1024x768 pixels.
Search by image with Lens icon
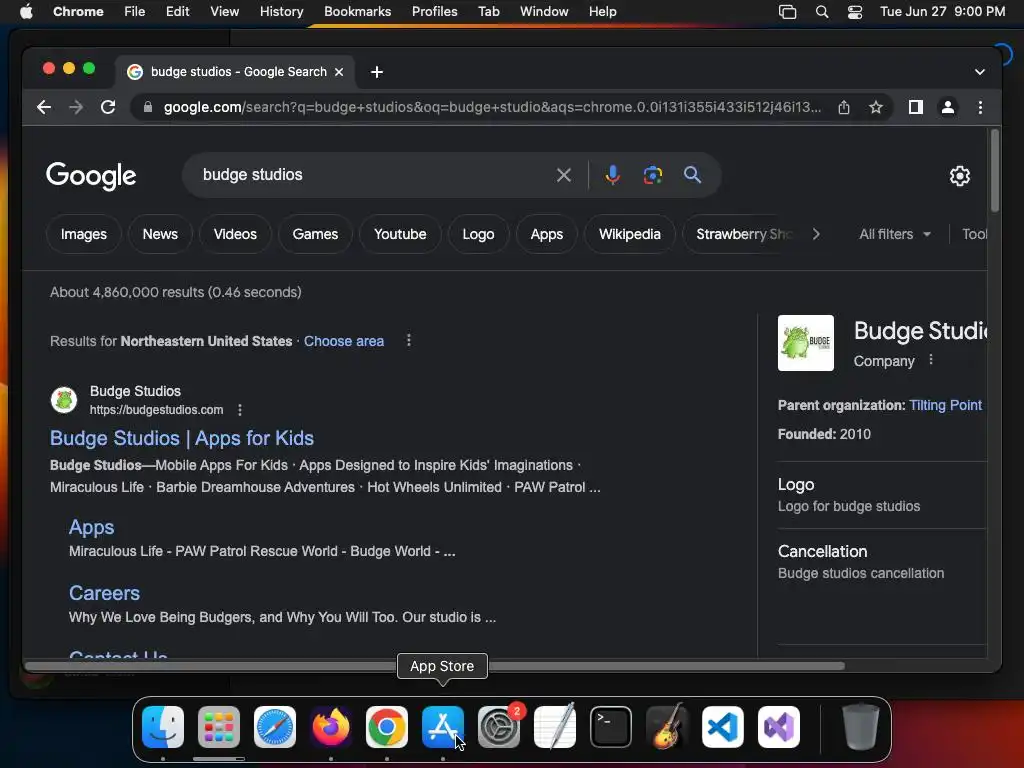click(652, 175)
